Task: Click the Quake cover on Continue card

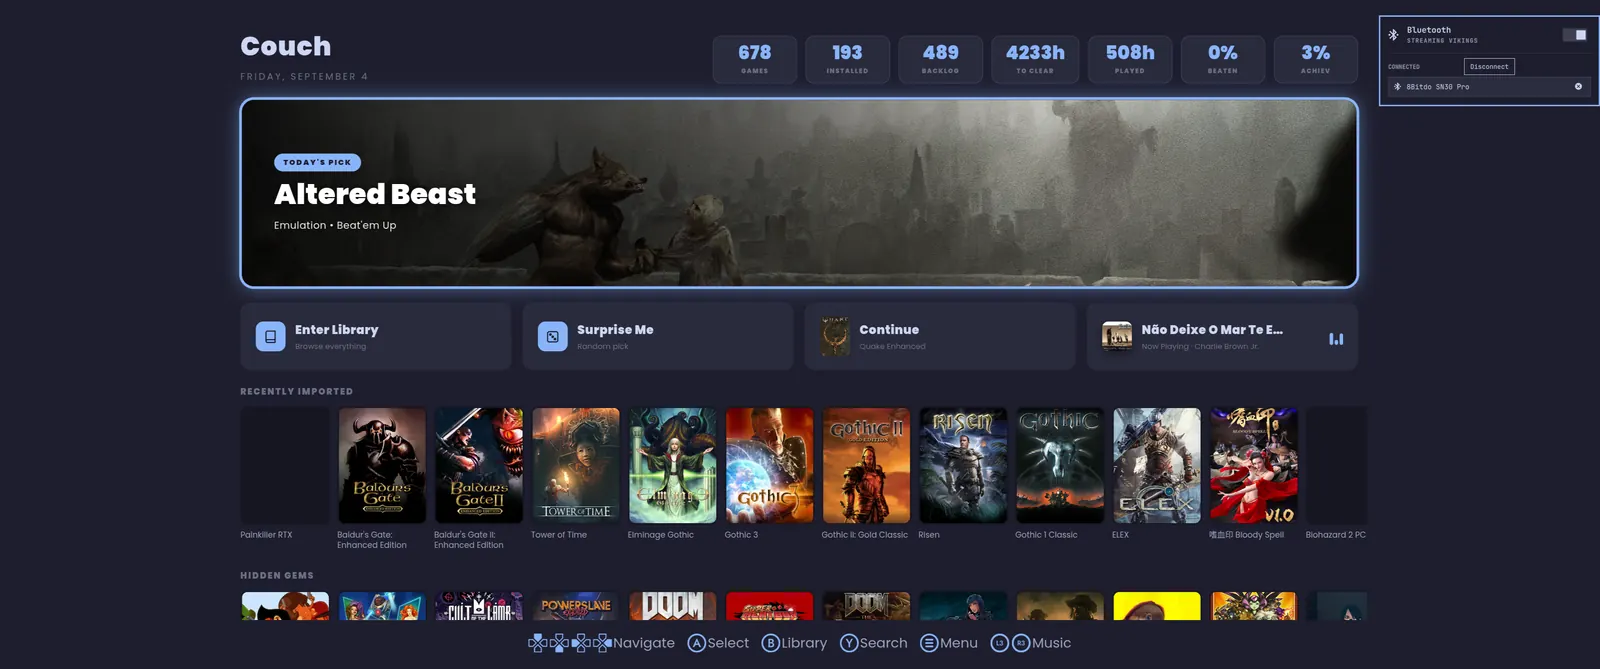Action: tap(835, 337)
